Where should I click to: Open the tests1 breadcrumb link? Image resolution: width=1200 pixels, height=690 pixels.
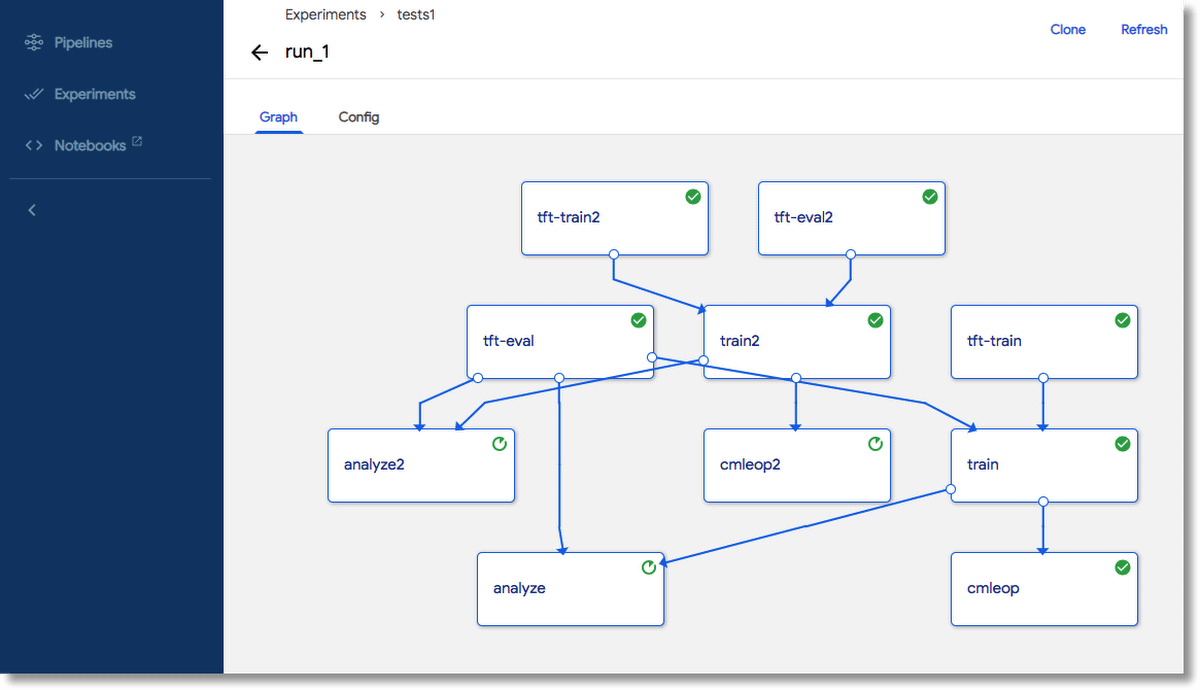tap(416, 15)
